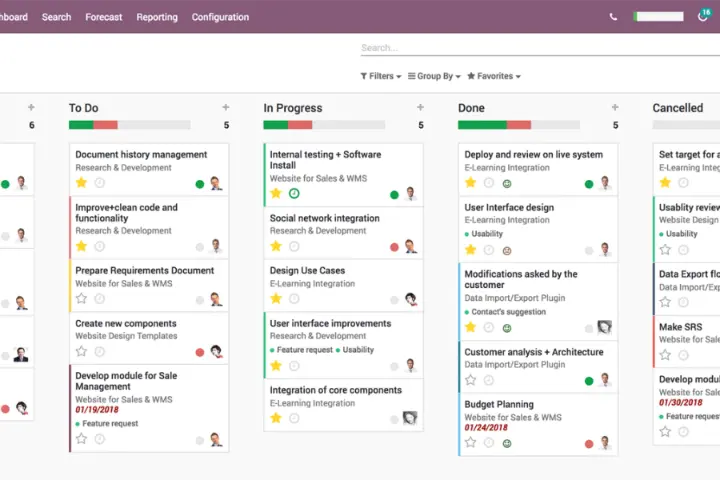
Task: Click the plus icon in To Do column
Action: point(225,107)
